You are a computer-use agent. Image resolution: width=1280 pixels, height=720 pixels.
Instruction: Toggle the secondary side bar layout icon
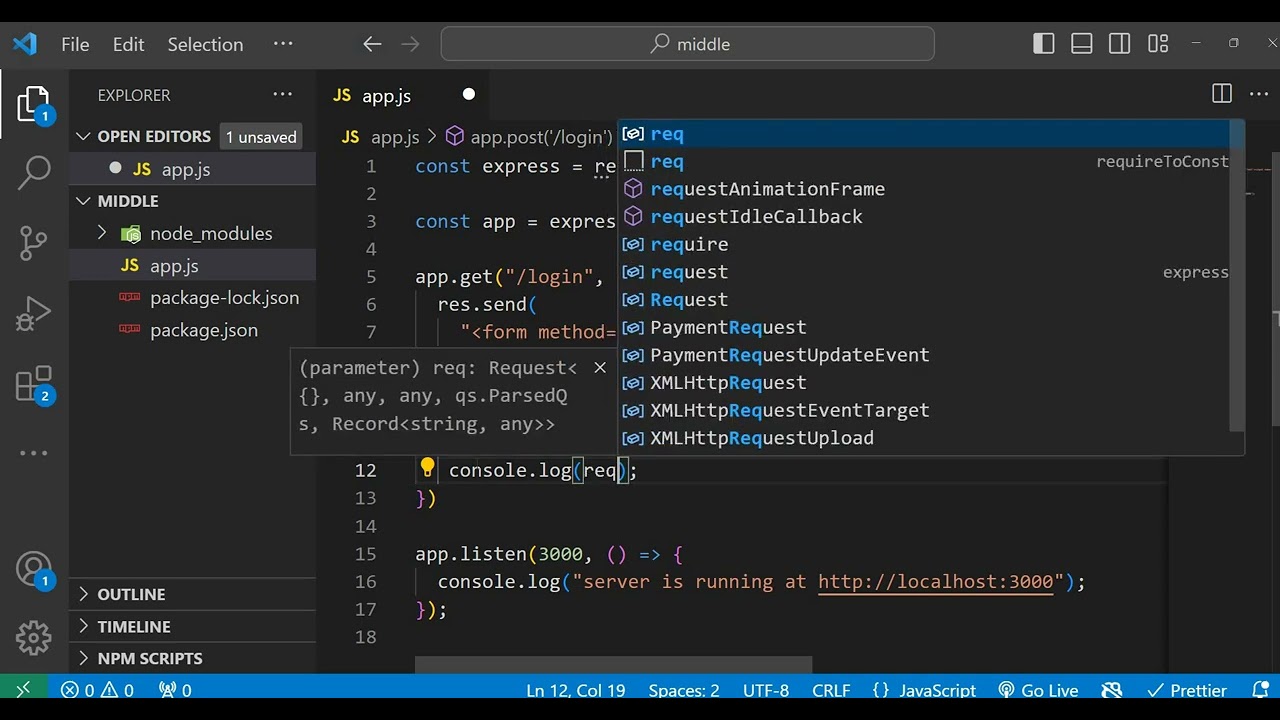pos(1119,44)
